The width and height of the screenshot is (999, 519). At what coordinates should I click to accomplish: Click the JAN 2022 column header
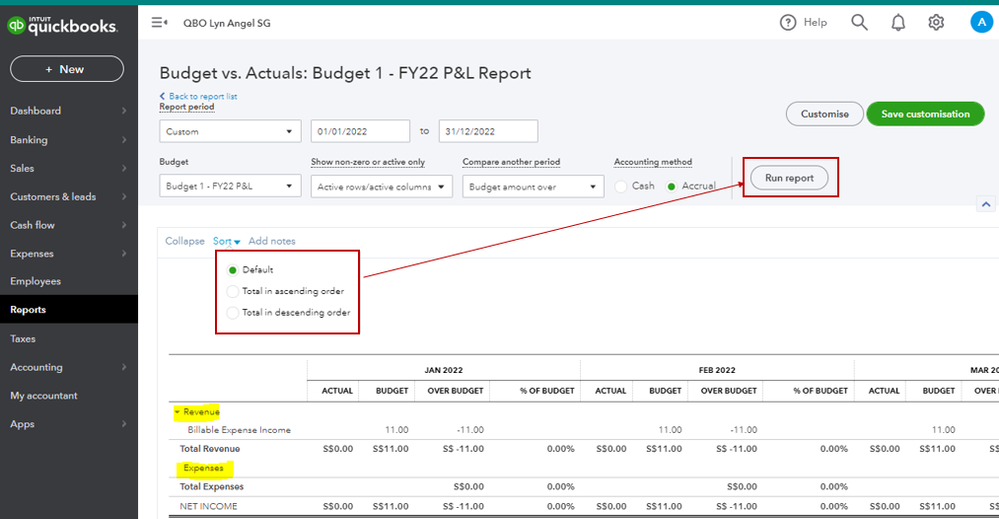point(443,370)
